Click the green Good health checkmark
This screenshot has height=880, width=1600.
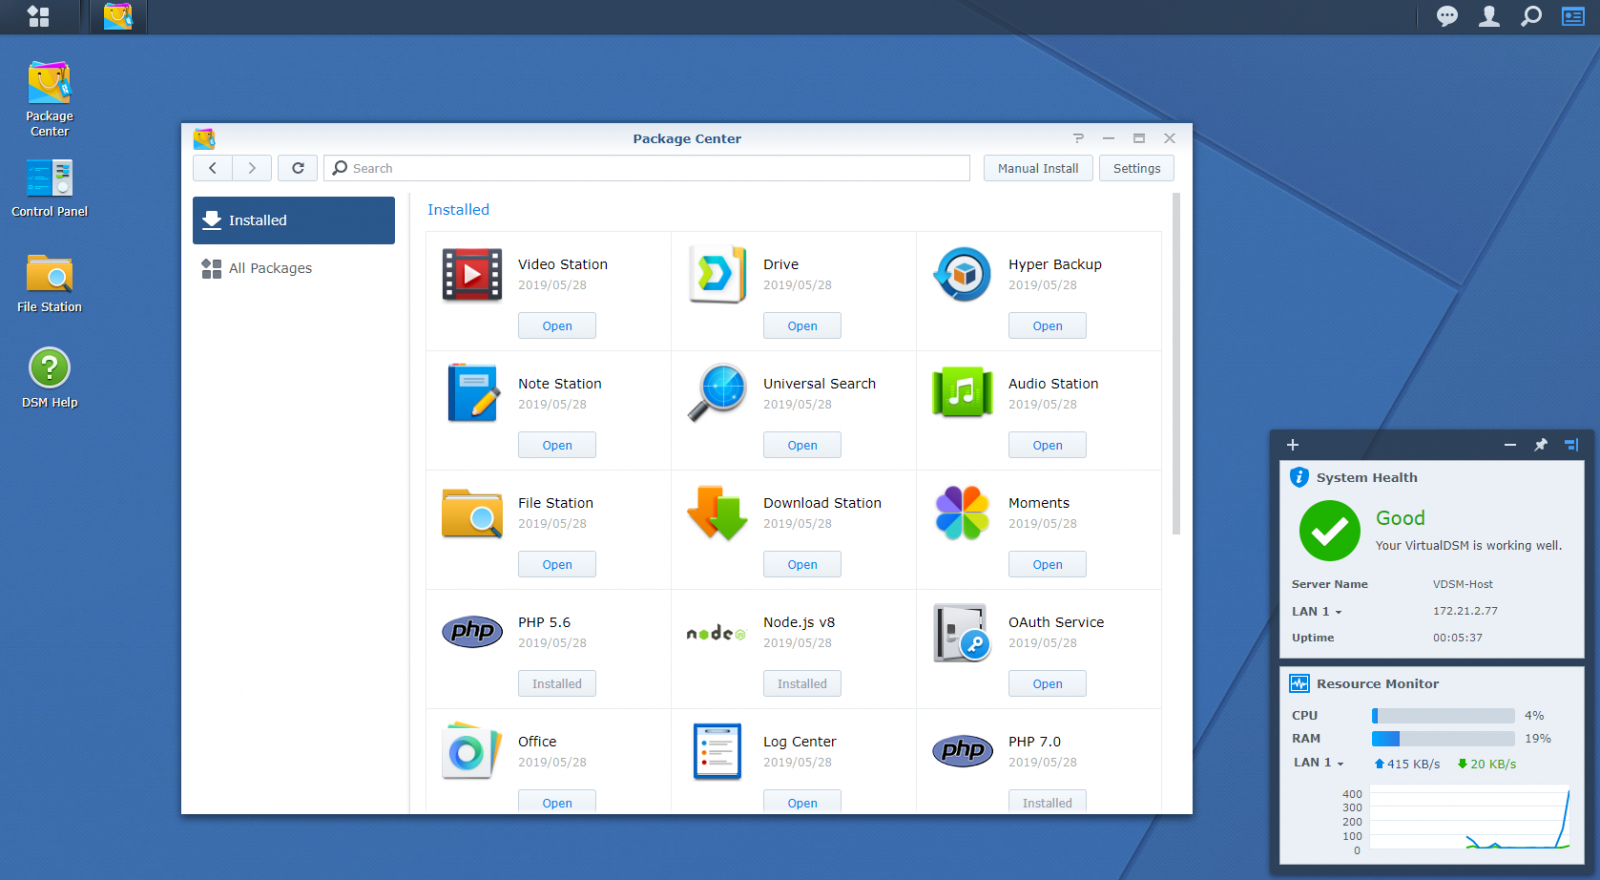pyautogui.click(x=1330, y=531)
